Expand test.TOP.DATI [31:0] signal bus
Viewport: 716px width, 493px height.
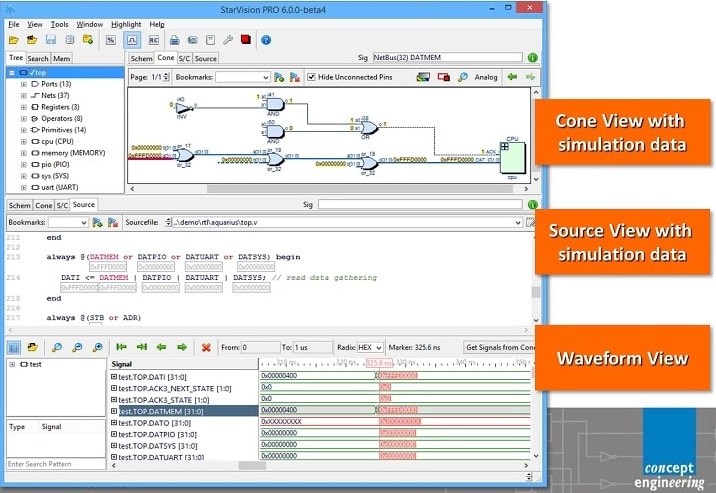114,377
